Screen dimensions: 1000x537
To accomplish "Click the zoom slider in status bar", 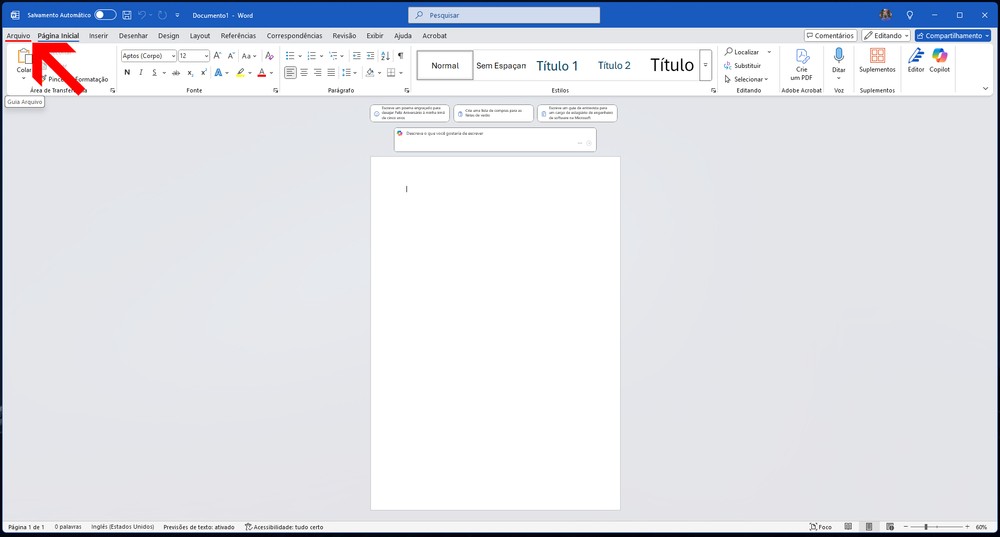I will [925, 527].
